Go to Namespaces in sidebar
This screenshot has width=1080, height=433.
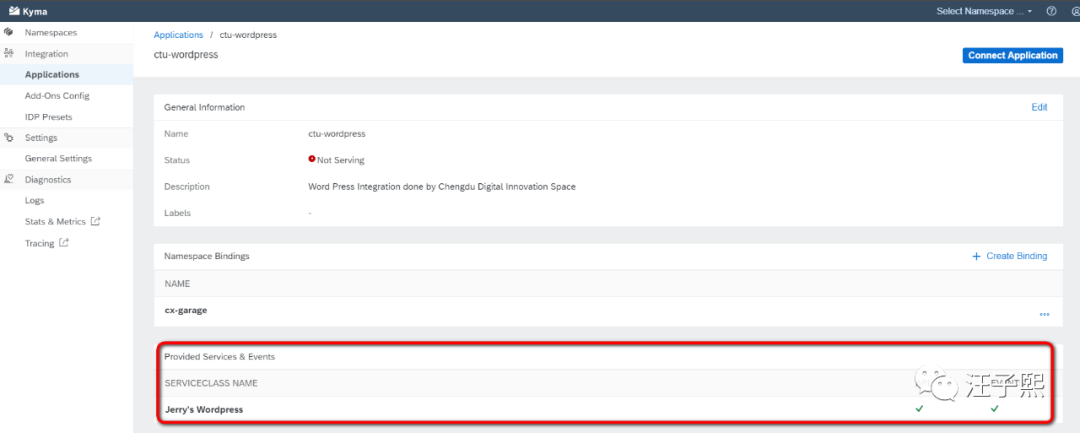50,32
